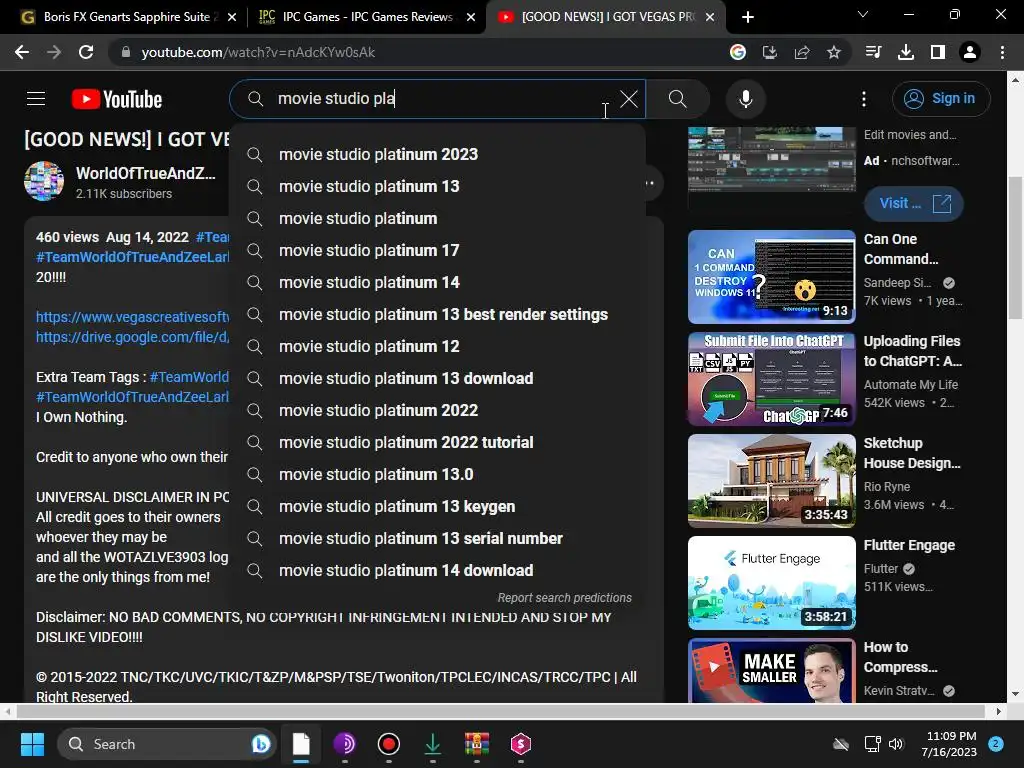
Task: Close the Boris FX tab
Action: click(232, 17)
